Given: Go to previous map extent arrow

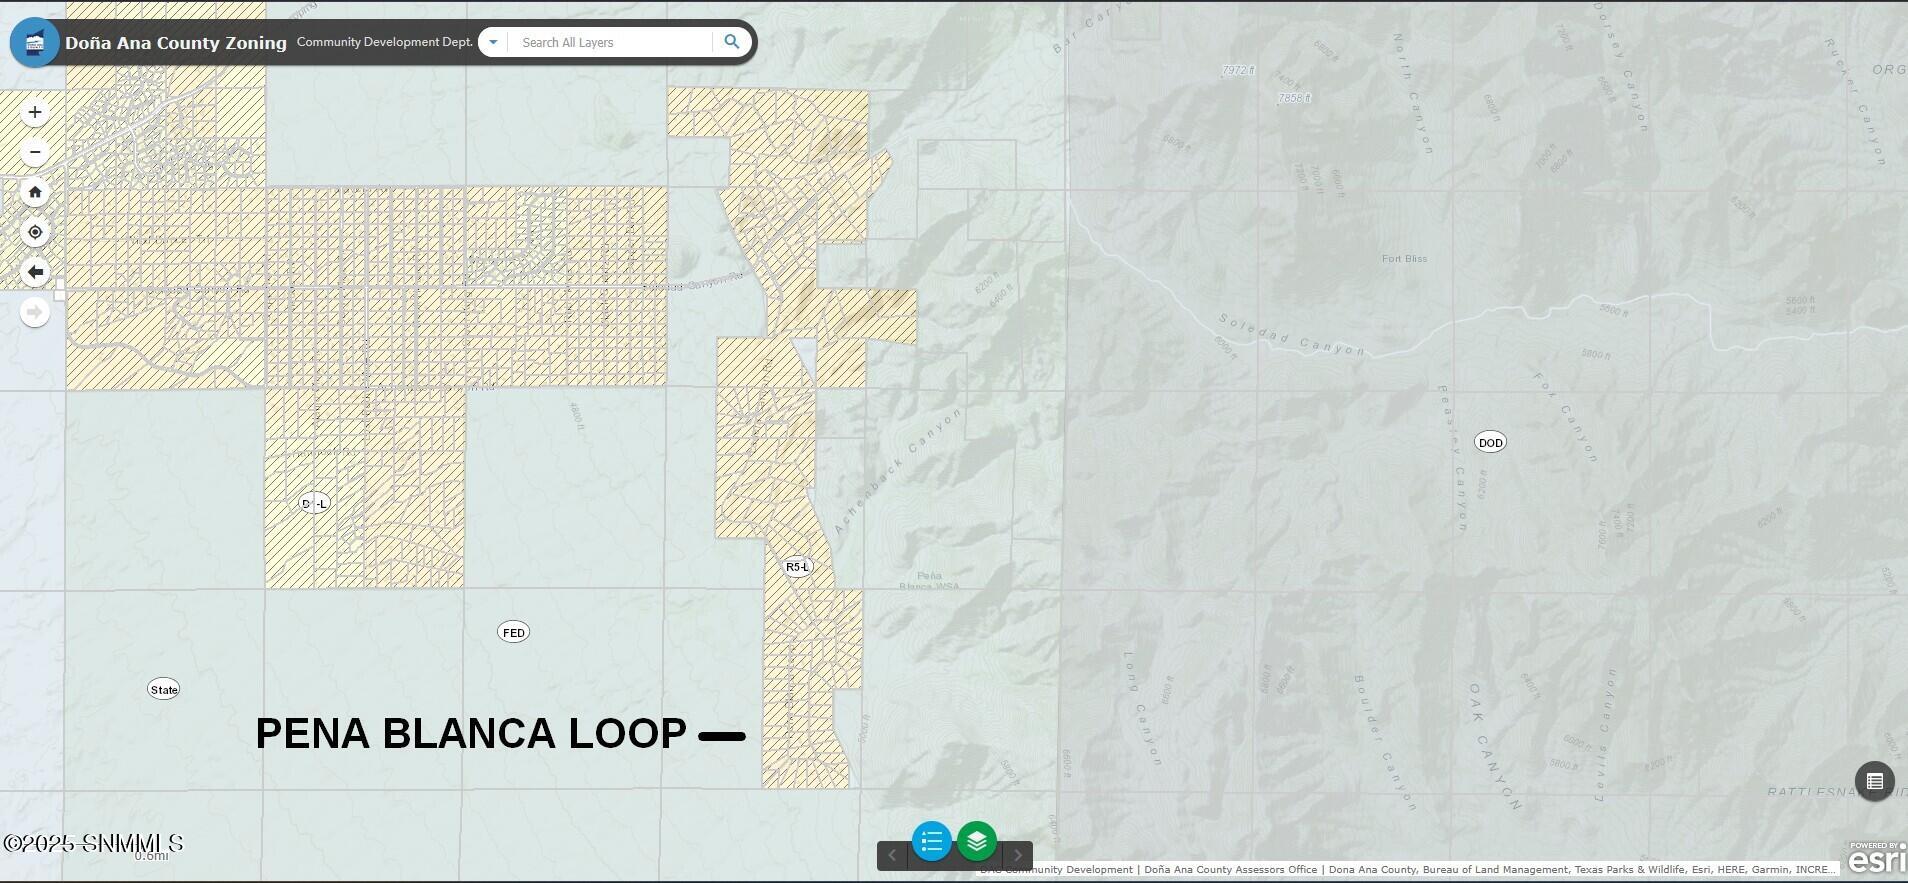Looking at the screenshot, I should pos(35,272).
